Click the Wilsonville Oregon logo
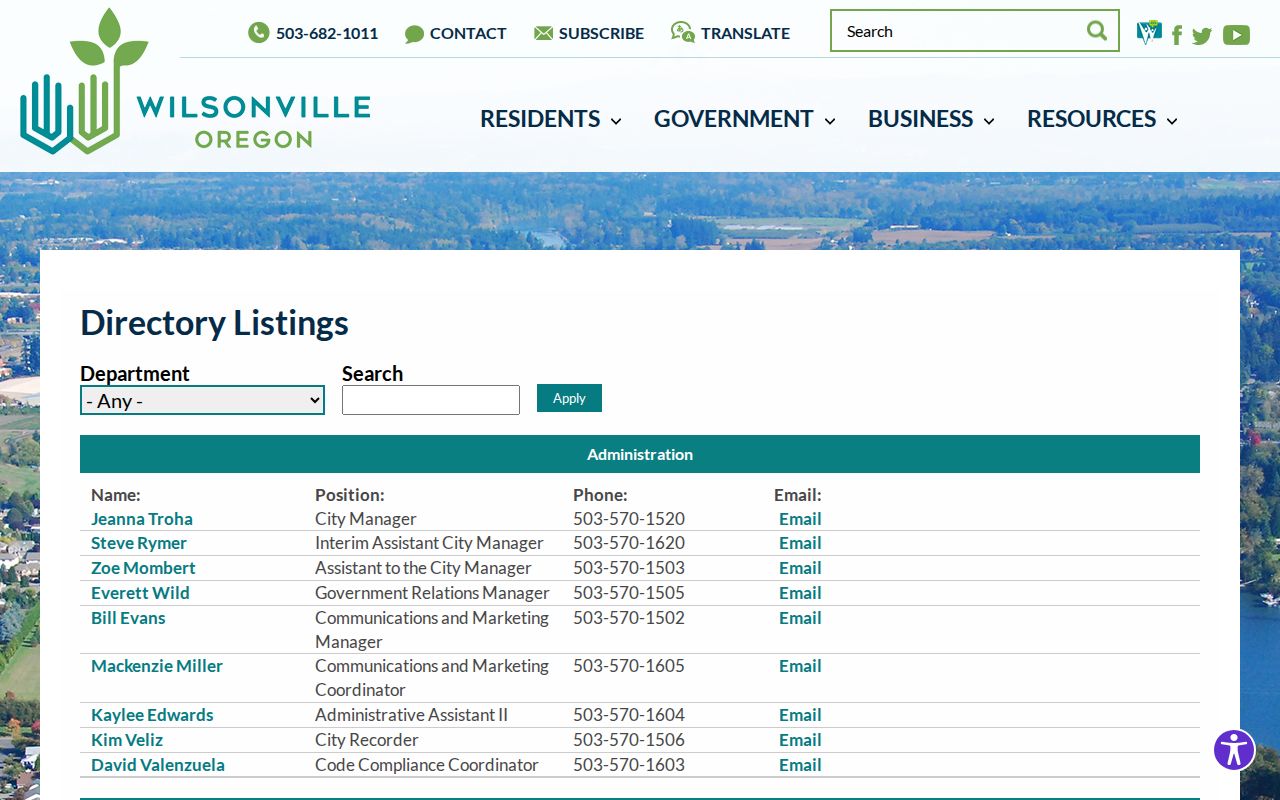The height and width of the screenshot is (800, 1280). tap(195, 82)
